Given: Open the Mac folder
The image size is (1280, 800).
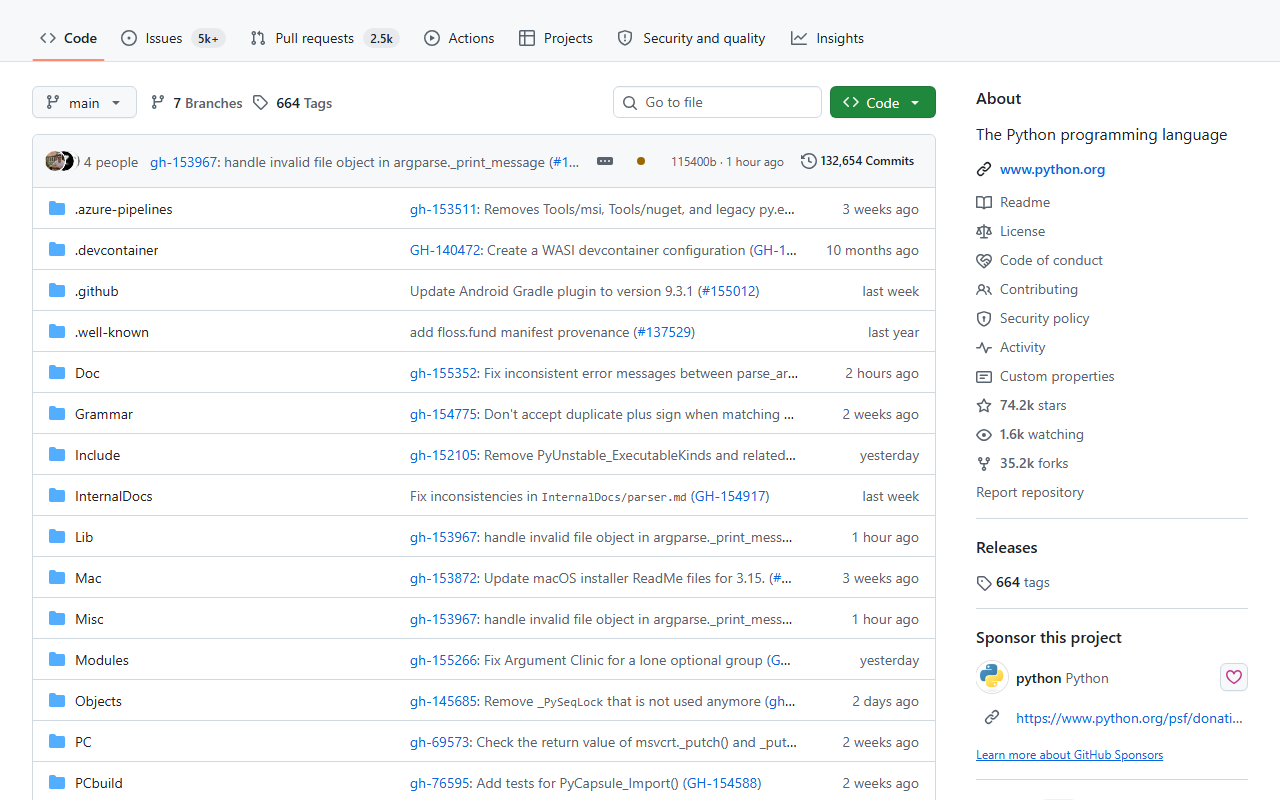Looking at the screenshot, I should (x=88, y=578).
